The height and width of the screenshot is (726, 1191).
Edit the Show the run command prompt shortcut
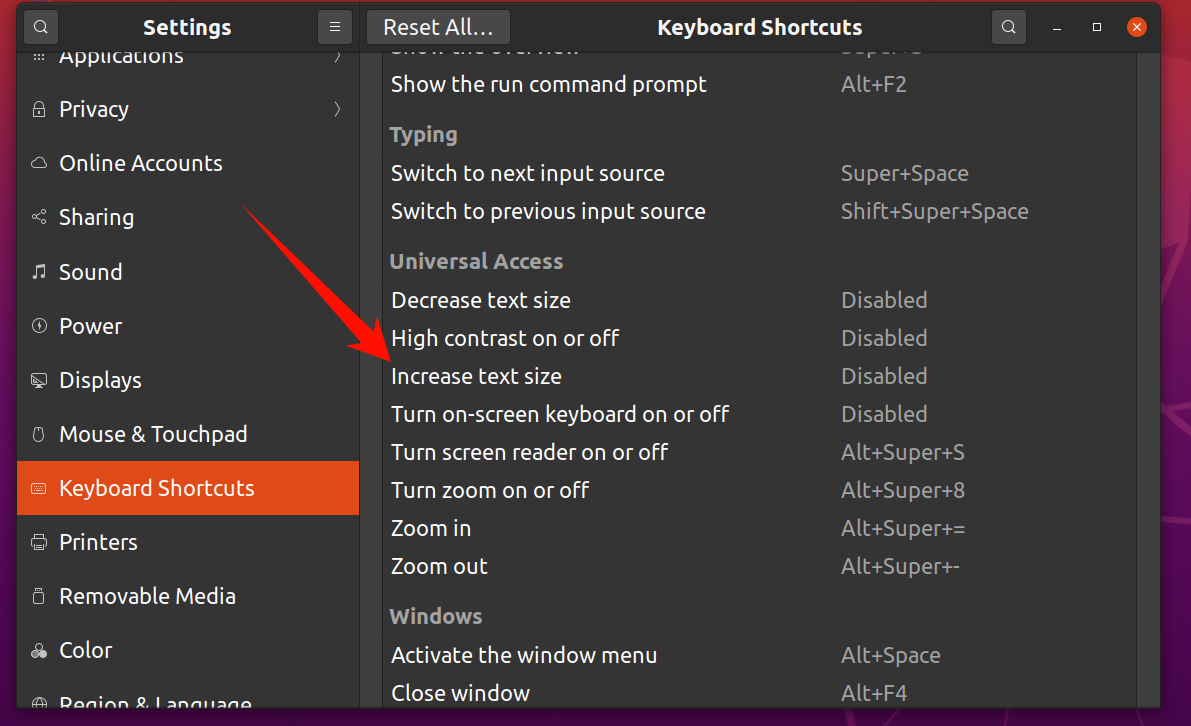tap(759, 84)
